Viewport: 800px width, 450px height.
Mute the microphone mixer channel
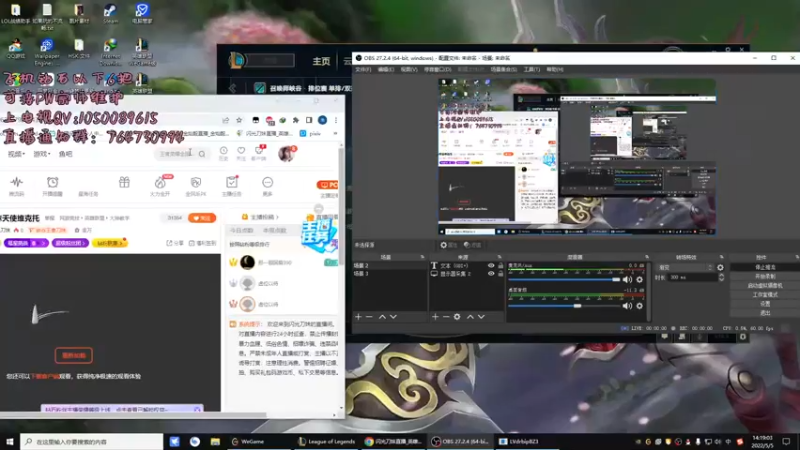tap(627, 280)
